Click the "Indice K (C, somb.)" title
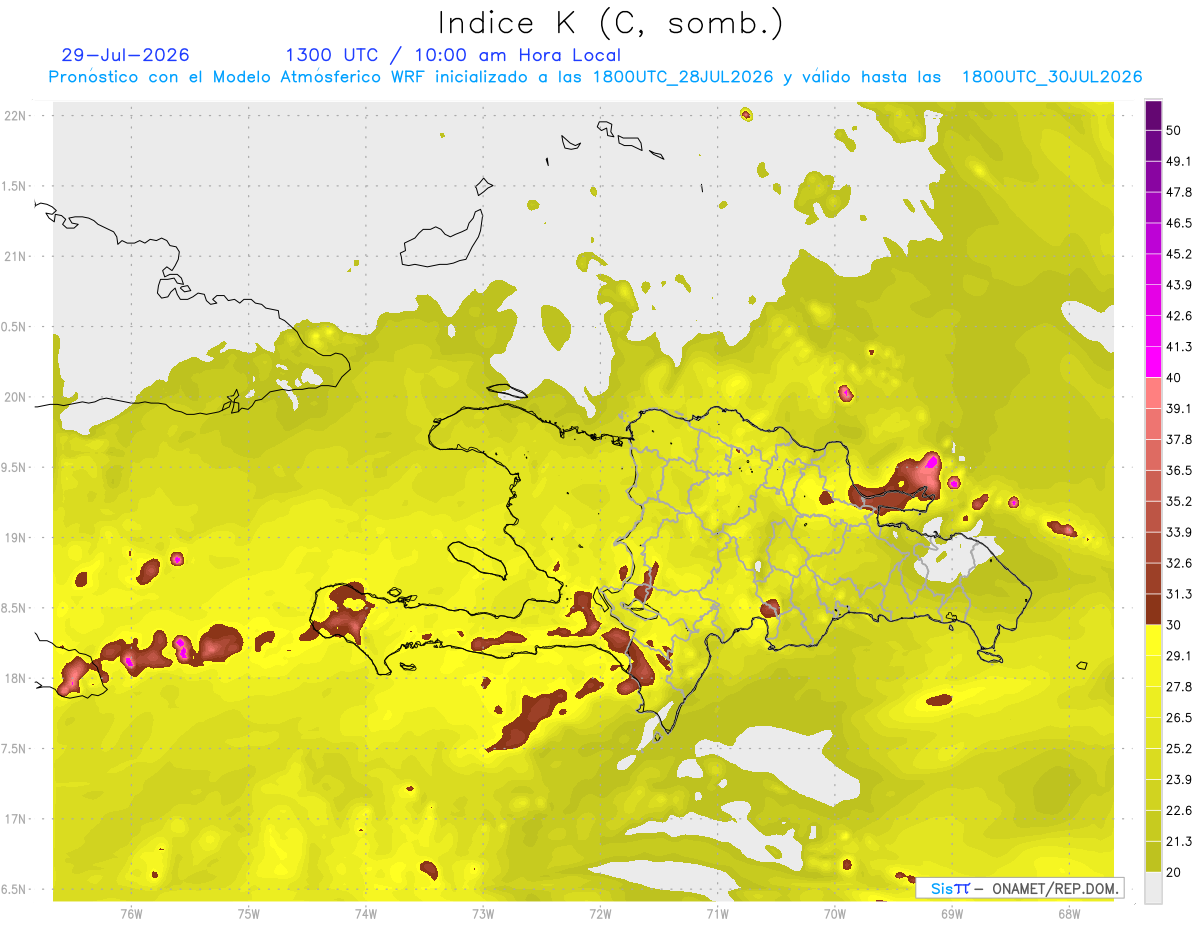1200x927 pixels. coord(610,23)
